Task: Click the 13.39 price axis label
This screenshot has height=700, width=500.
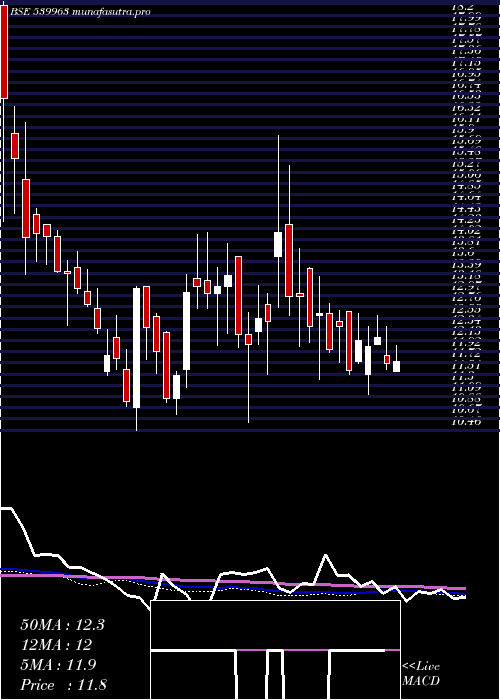Action: 466,265
